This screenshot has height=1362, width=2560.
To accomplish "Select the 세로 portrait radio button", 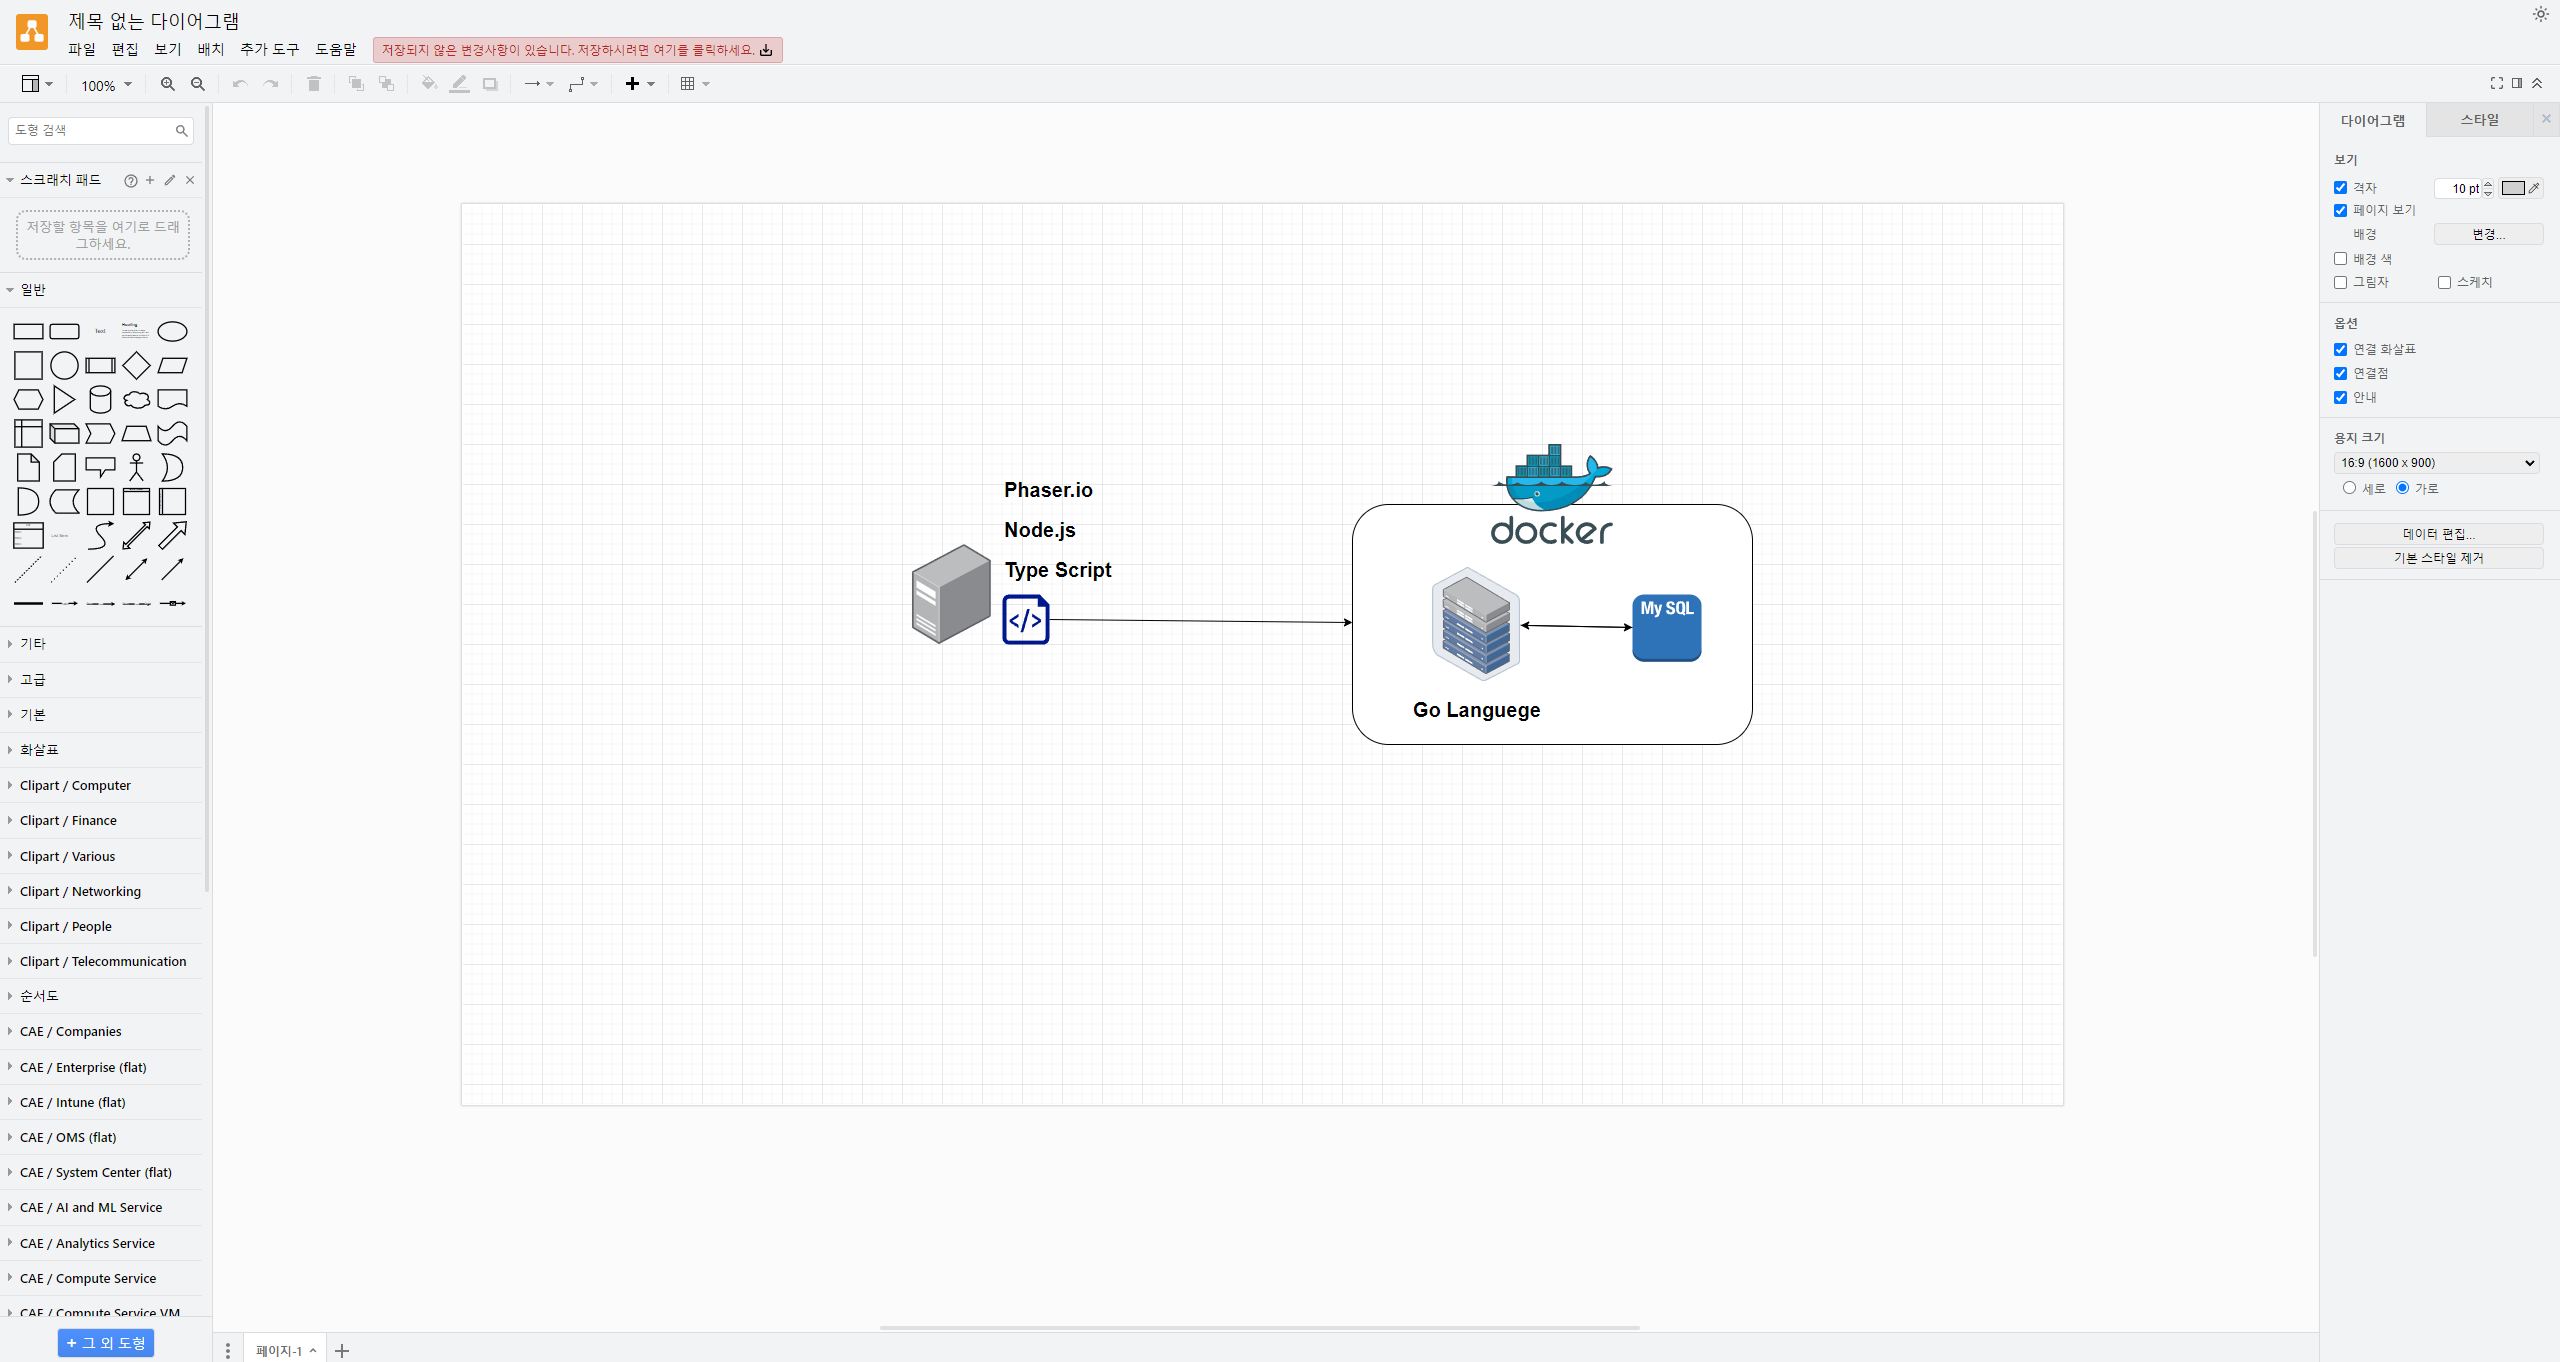I will [2349, 488].
